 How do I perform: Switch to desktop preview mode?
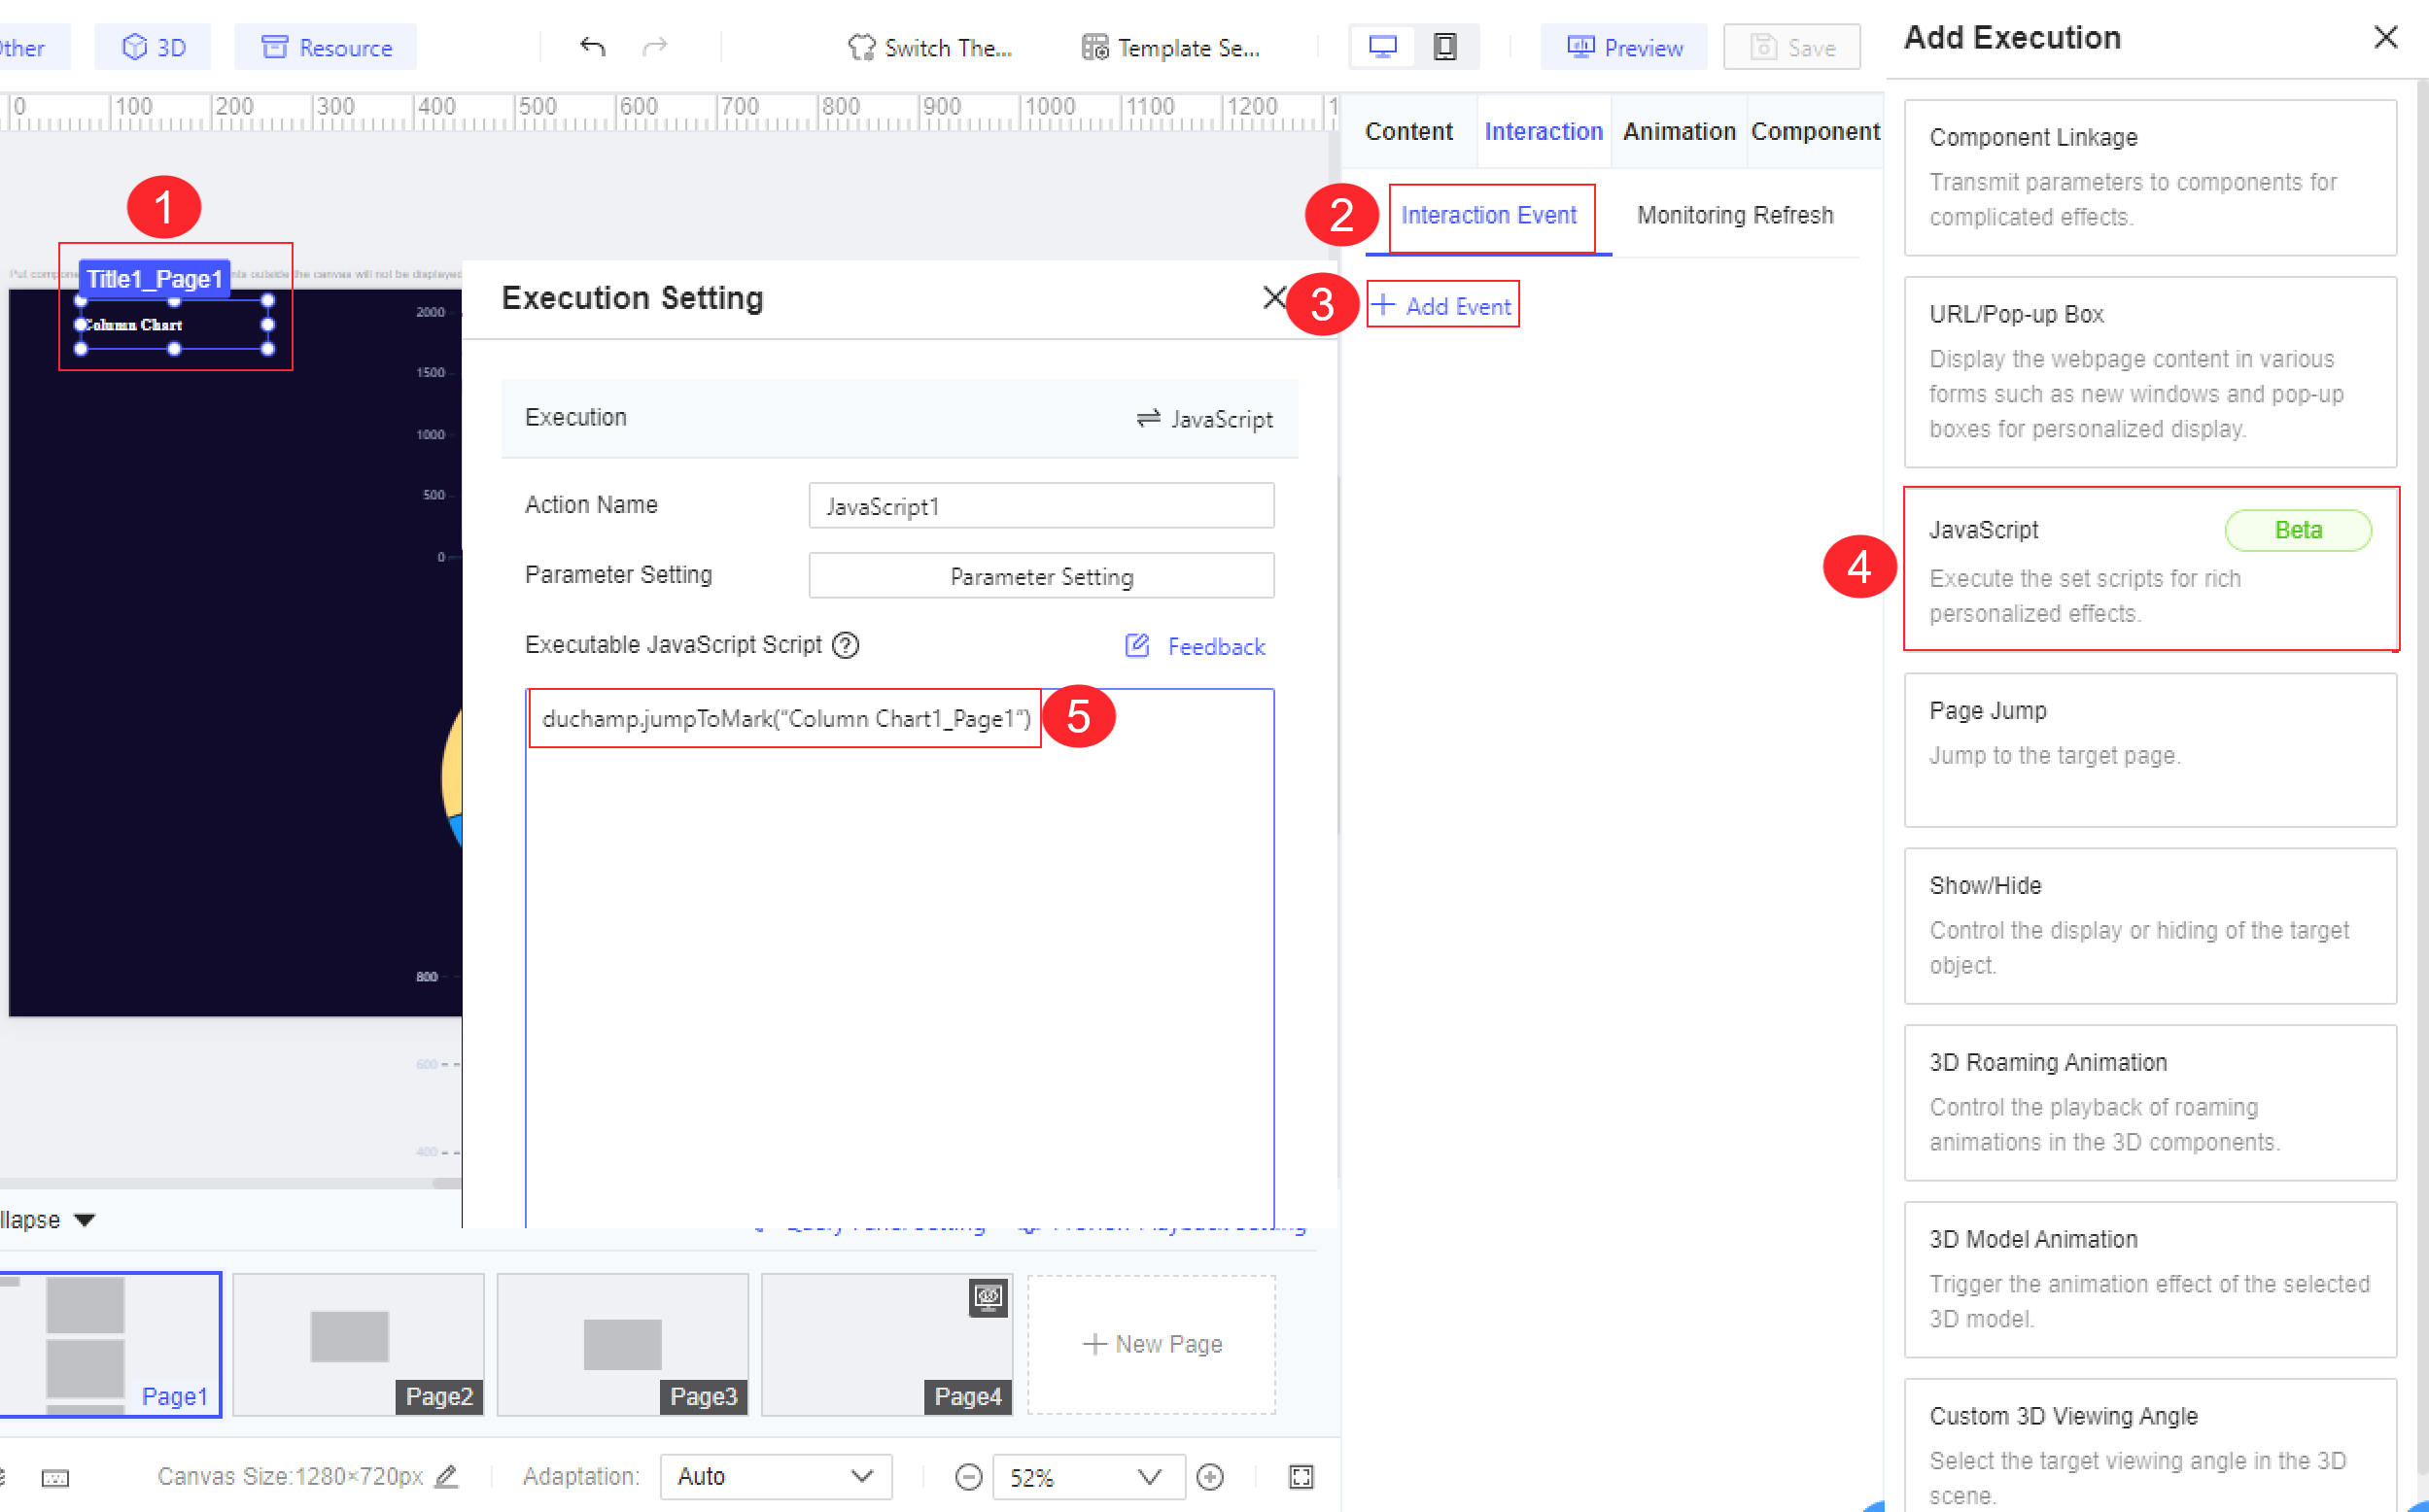tap(1382, 46)
